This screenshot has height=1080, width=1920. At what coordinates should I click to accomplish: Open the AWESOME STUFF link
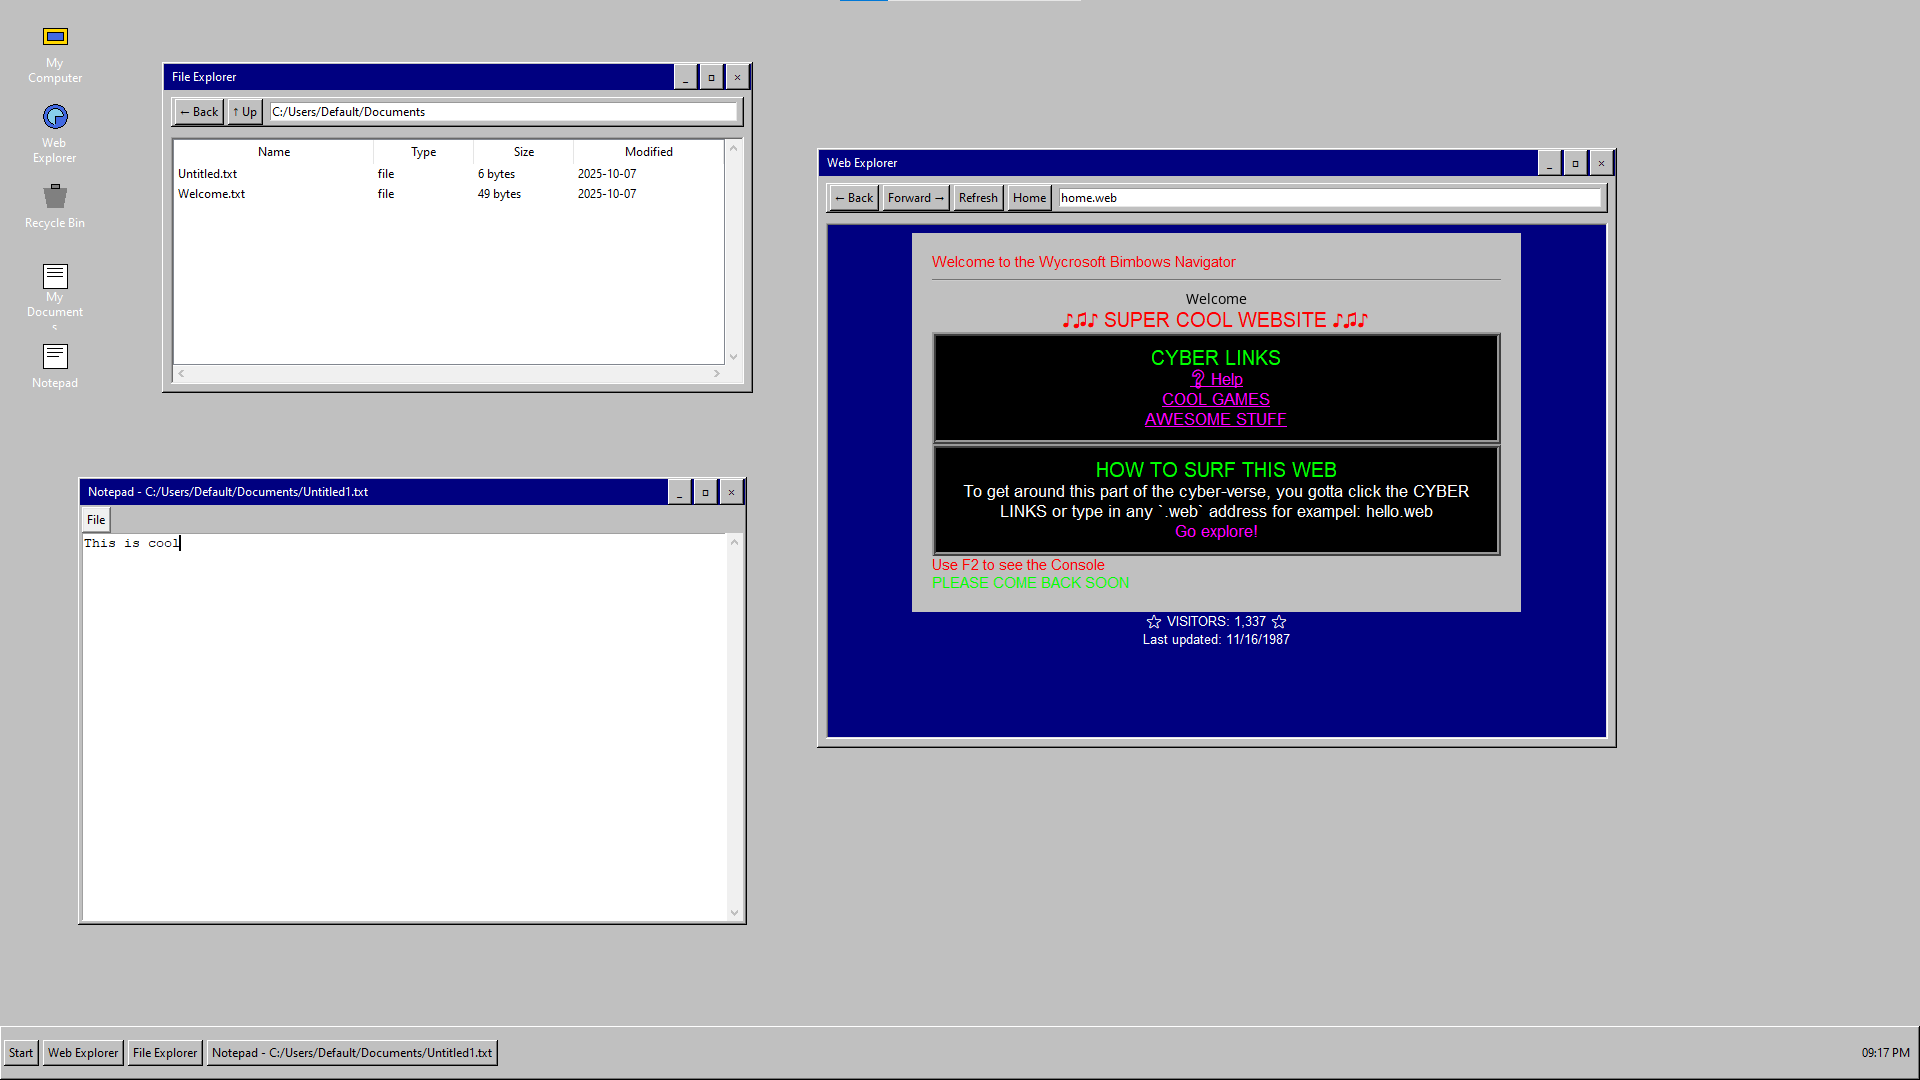tap(1215, 420)
